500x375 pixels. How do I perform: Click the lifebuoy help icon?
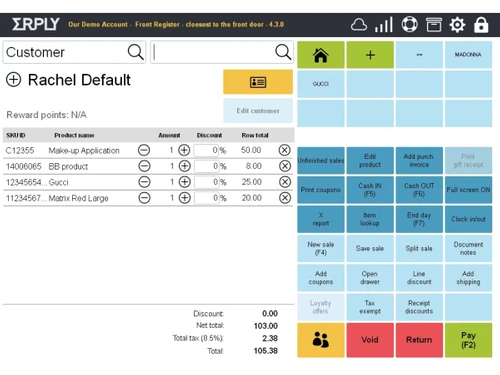pos(409,24)
